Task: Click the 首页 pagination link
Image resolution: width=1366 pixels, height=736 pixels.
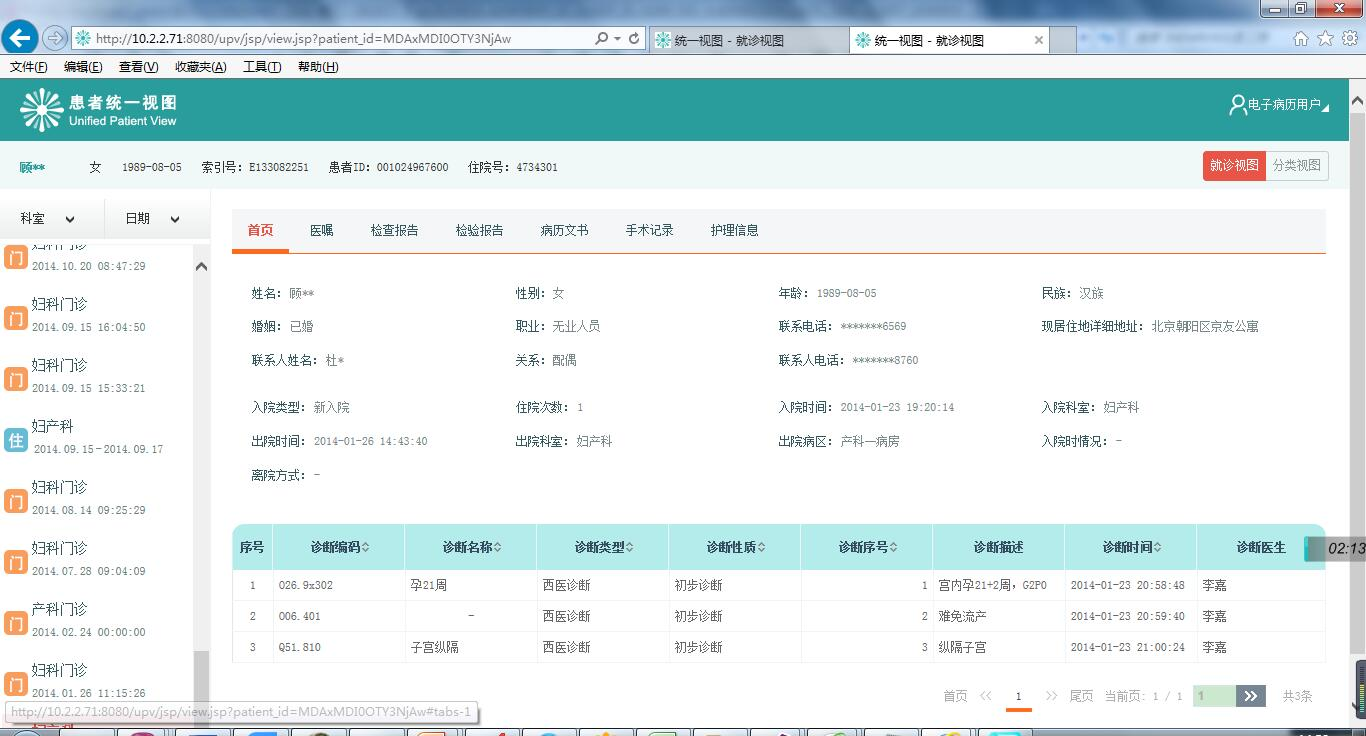Action: point(955,696)
